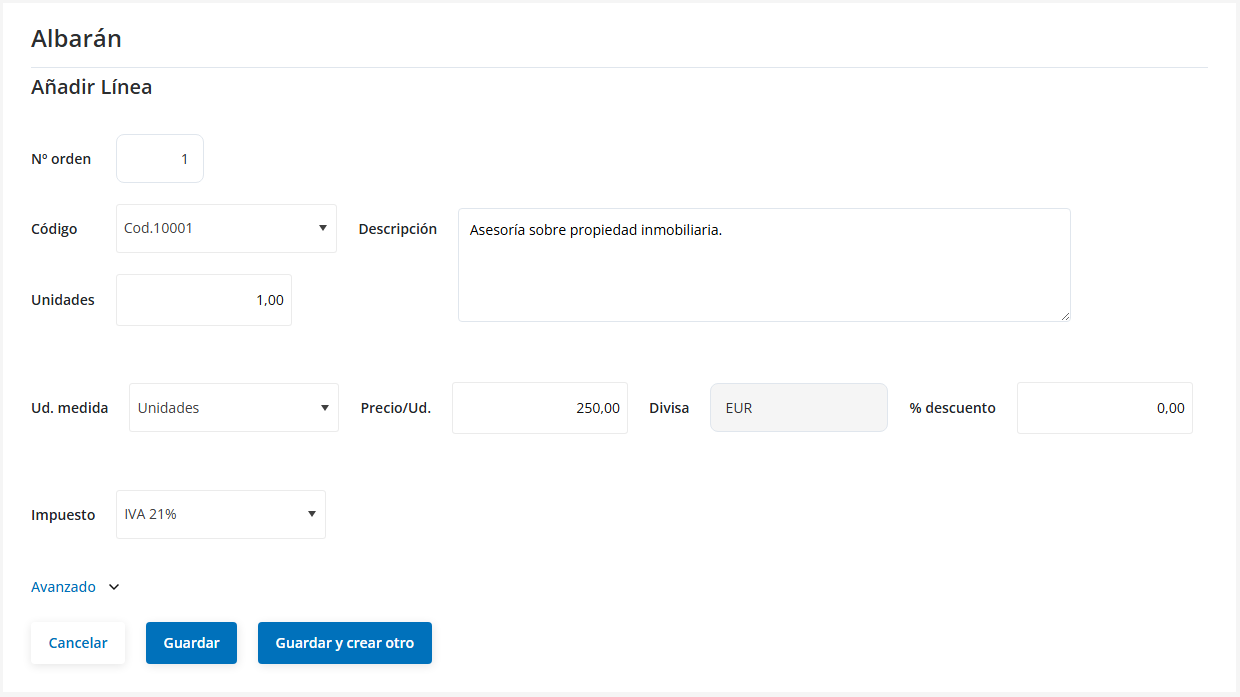Viewport: 1240px width, 697px height.
Task: Open the Impuesto dropdown set to IVA 21%
Action: point(221,515)
